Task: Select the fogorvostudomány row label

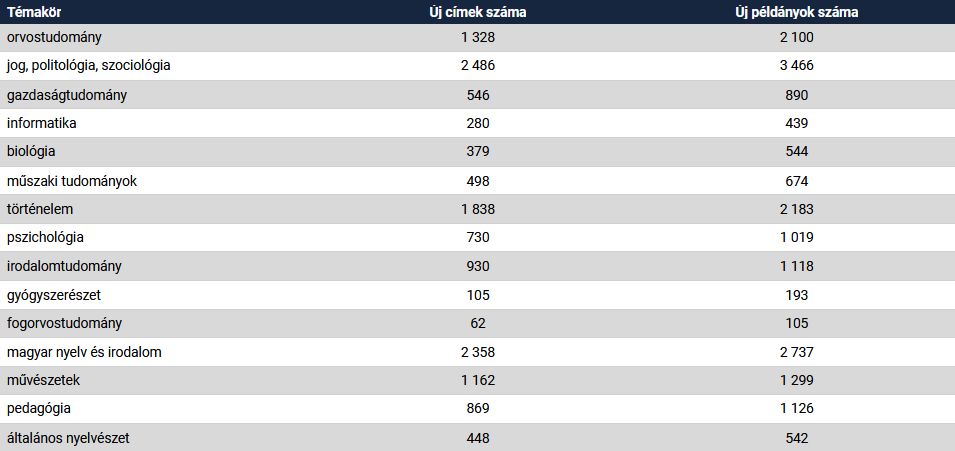Action: 64,323
